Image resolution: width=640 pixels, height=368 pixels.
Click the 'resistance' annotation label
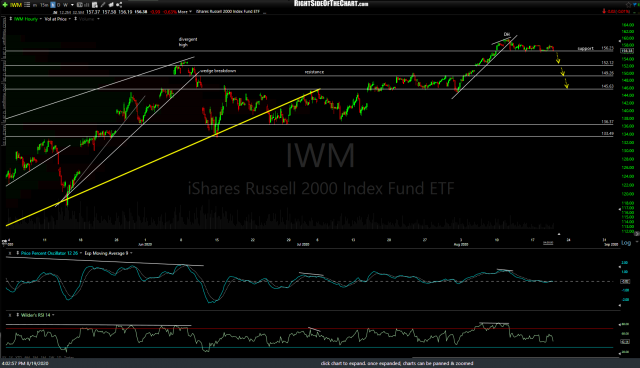(x=314, y=72)
